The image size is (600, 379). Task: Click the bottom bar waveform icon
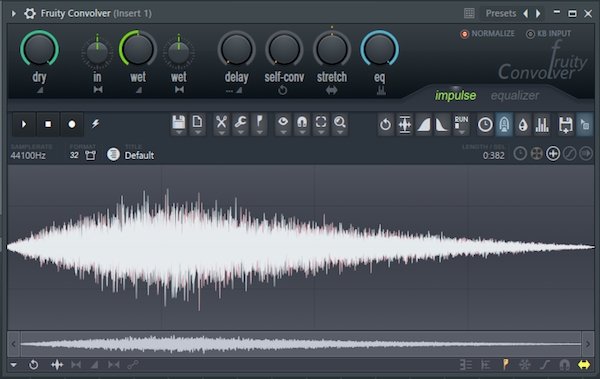[x=57, y=365]
